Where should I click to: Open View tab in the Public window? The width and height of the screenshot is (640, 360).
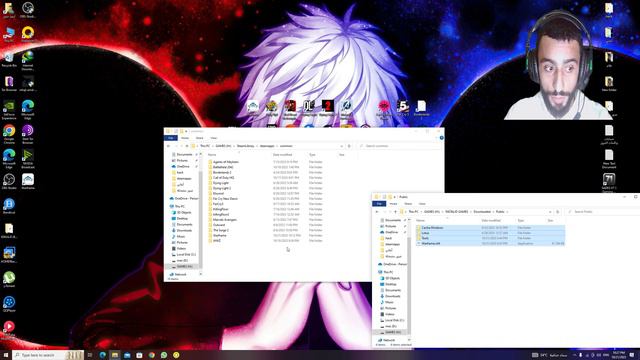tap(422, 203)
